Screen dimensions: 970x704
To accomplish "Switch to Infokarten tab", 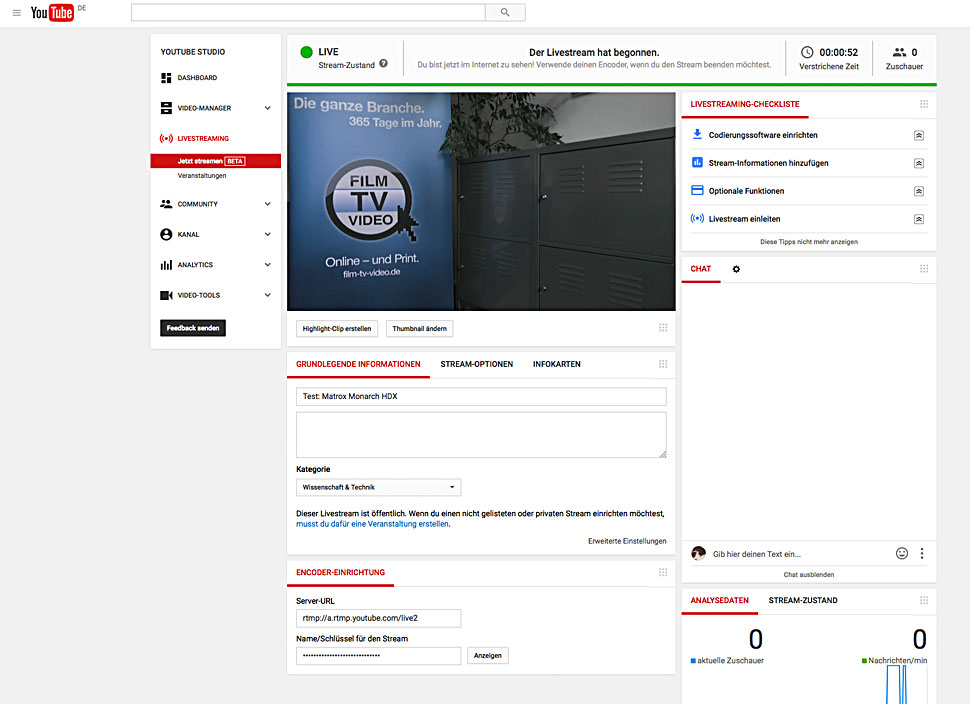I will (557, 364).
